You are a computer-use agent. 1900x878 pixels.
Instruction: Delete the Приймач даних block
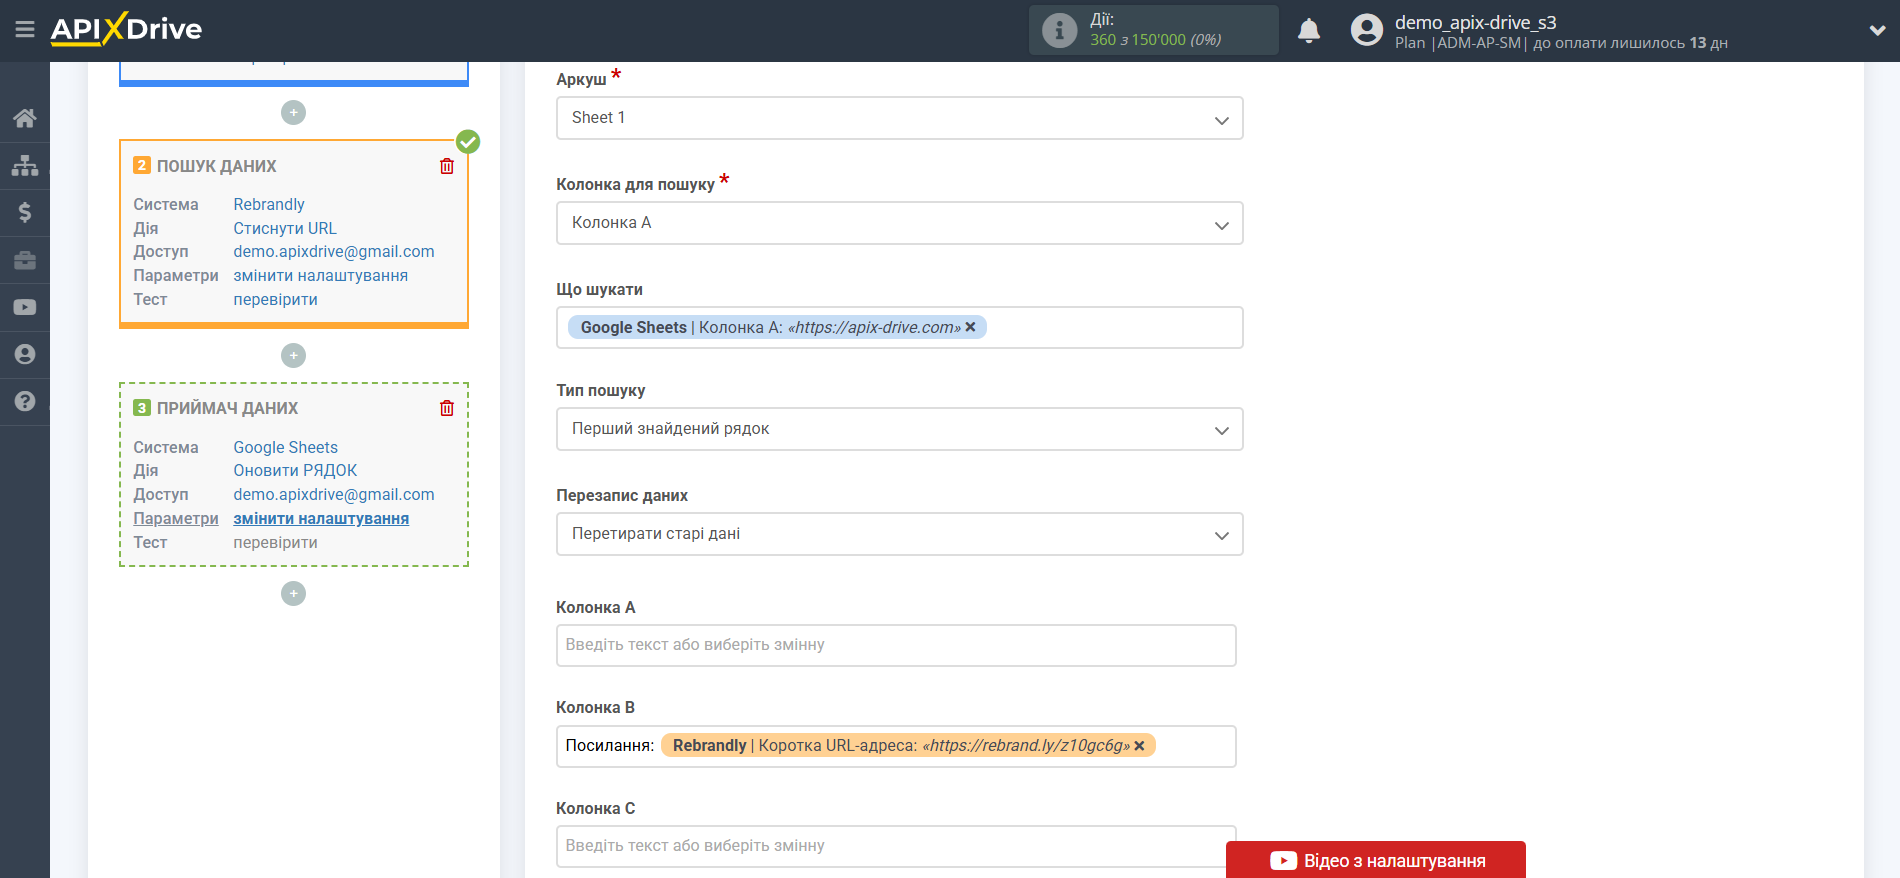[447, 408]
